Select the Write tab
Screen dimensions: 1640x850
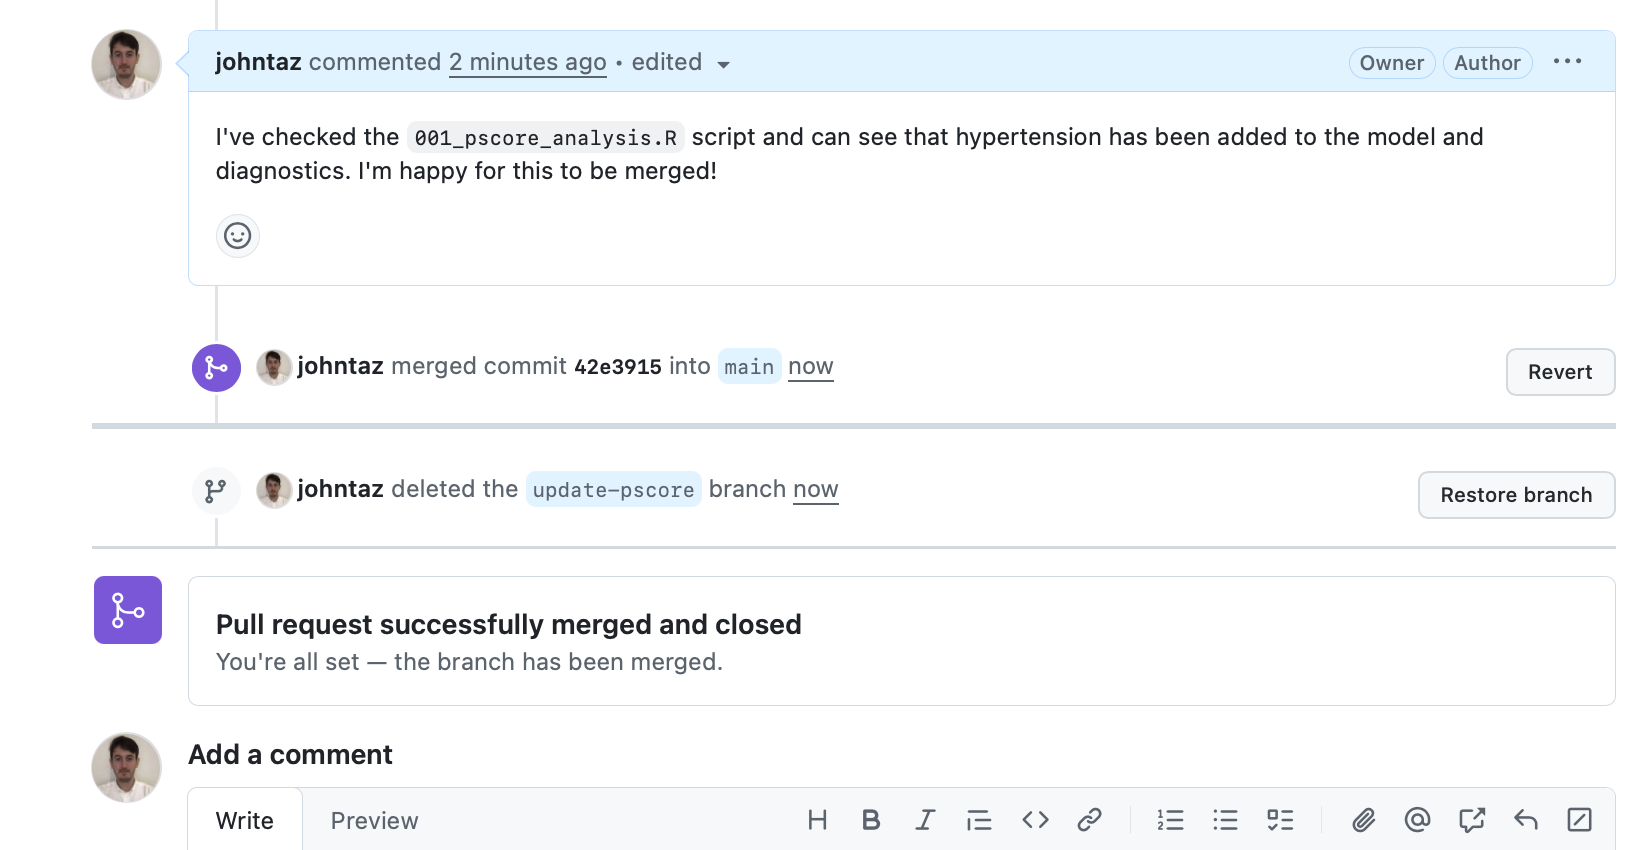(245, 820)
